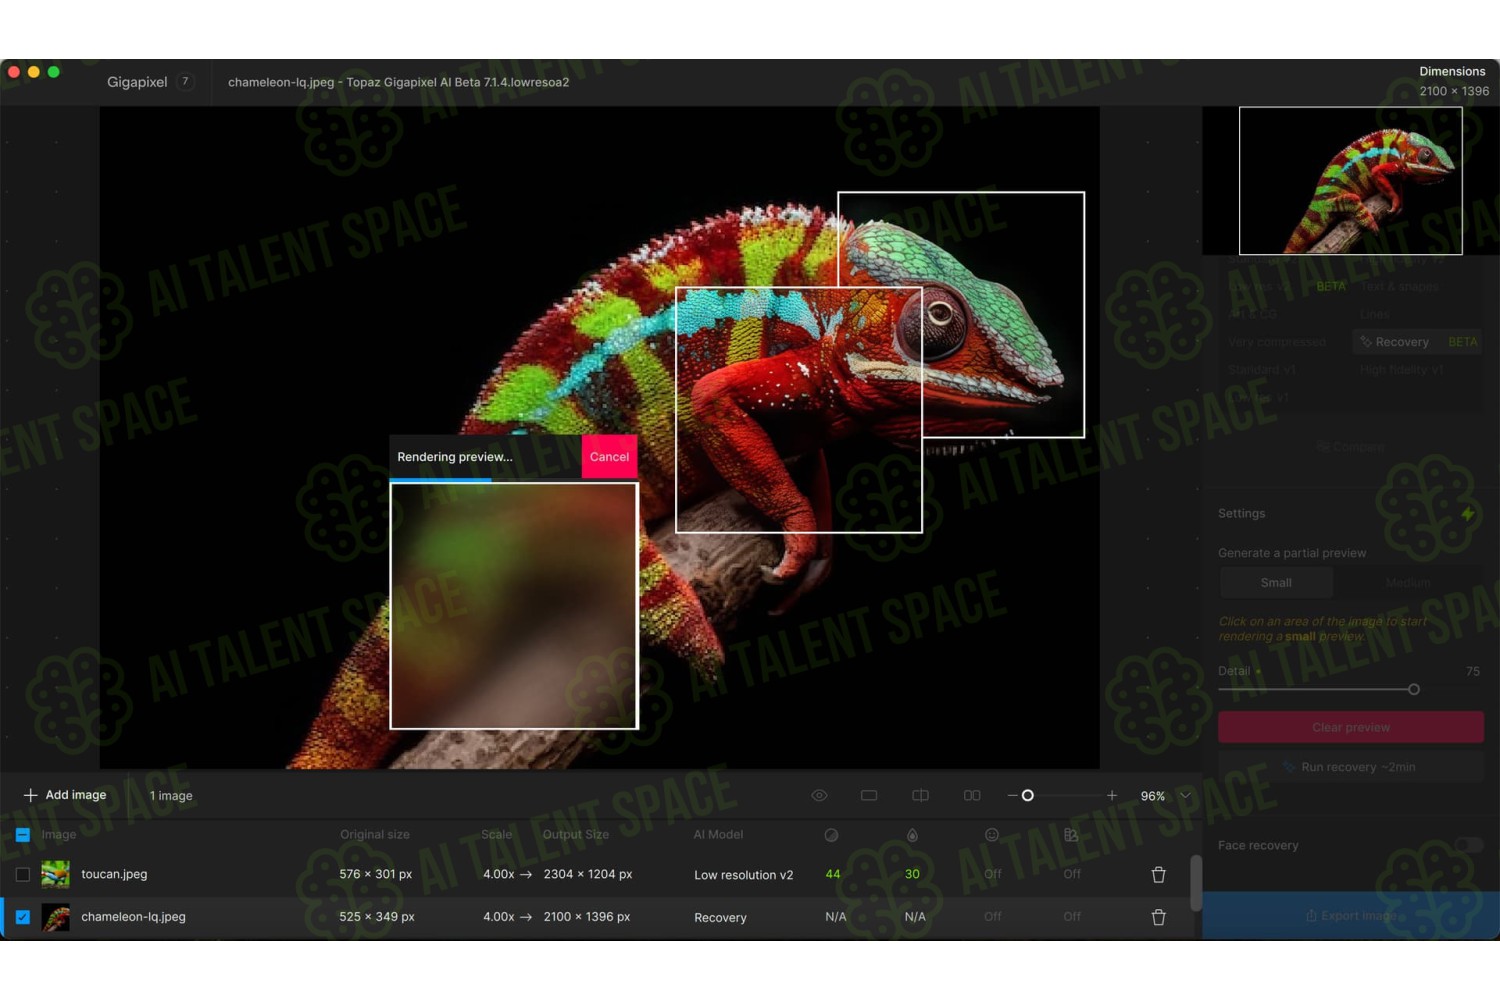Choose the Text & shapes model
The image size is (1500, 1000).
tap(1399, 286)
